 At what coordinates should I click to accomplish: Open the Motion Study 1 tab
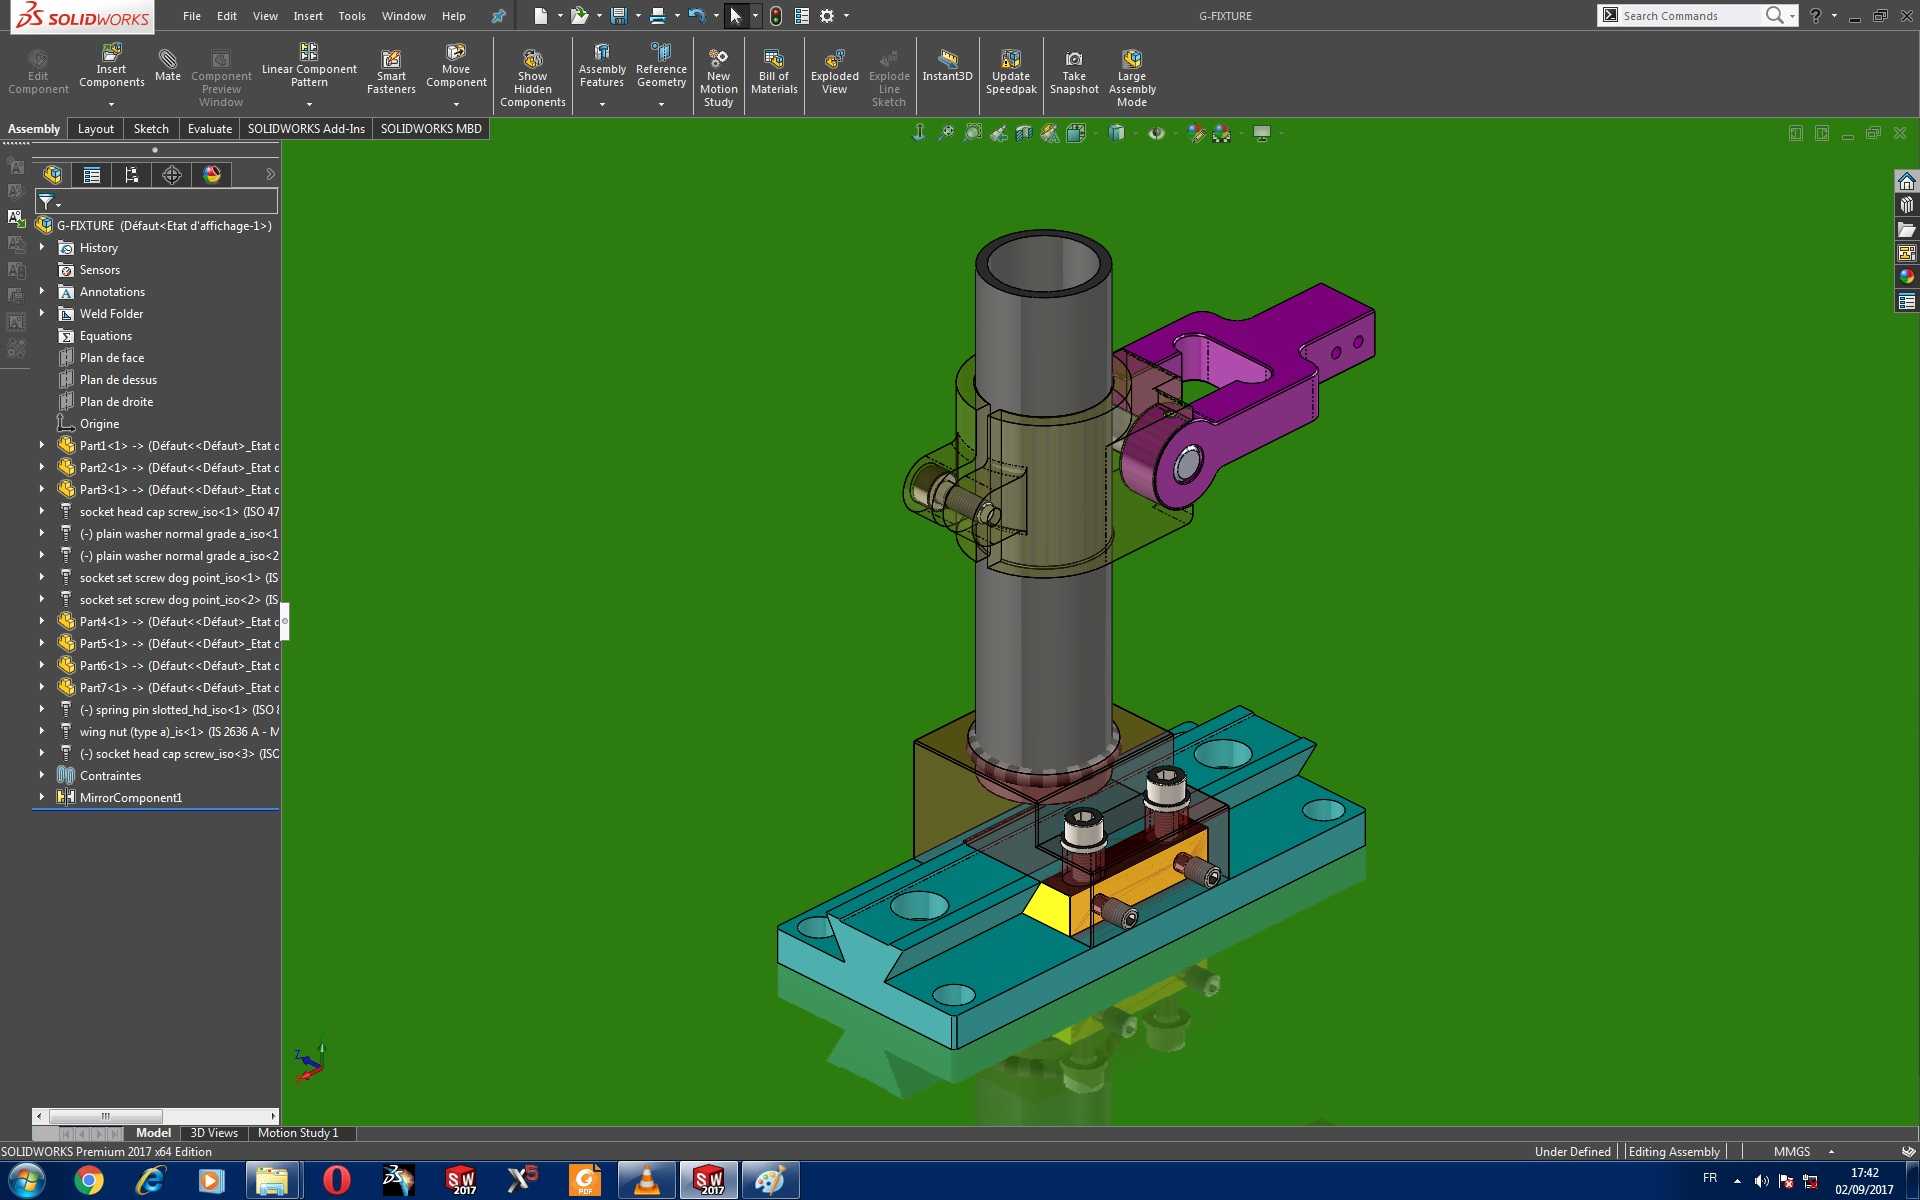tap(298, 1133)
